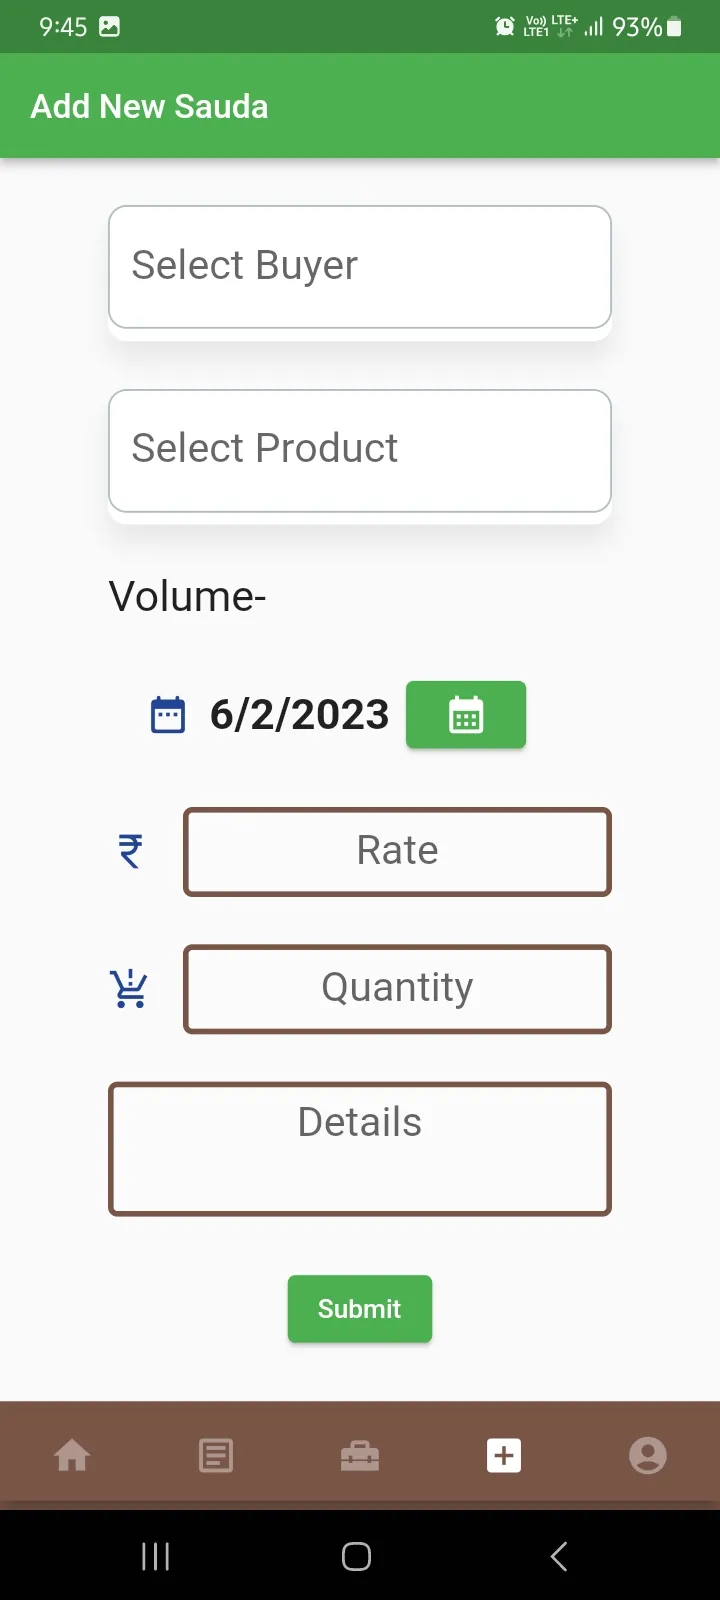Select the plus add tab icon

[504, 1455]
